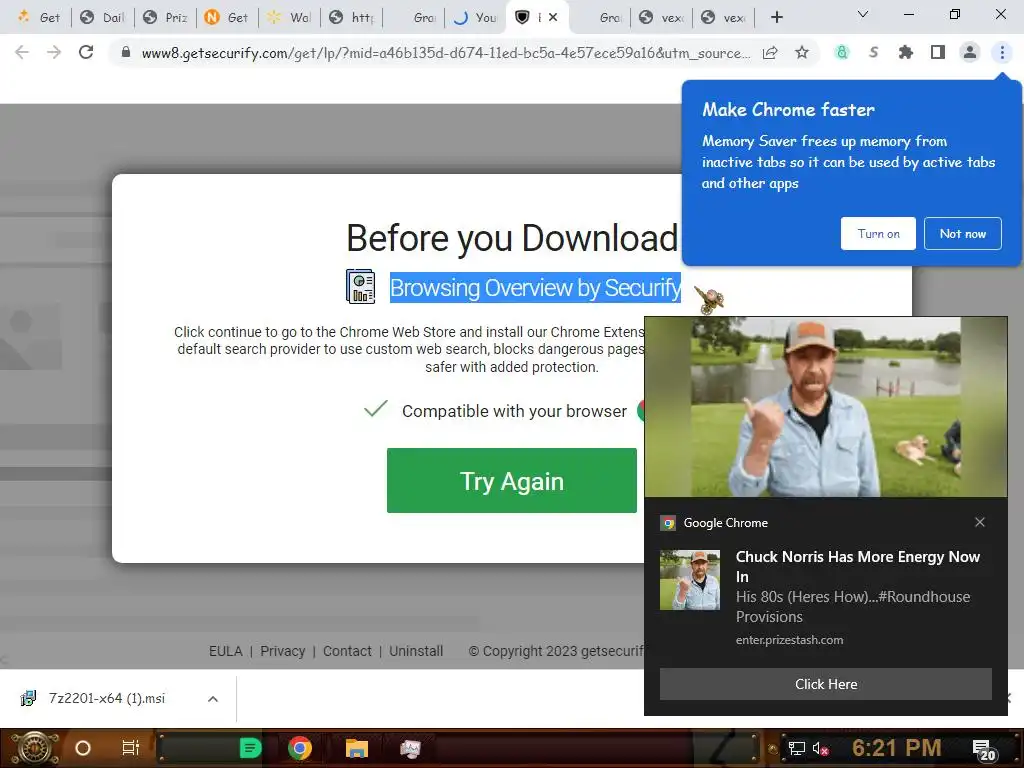Open a new tab with plus button
The width and height of the screenshot is (1024, 768).
(x=776, y=17)
